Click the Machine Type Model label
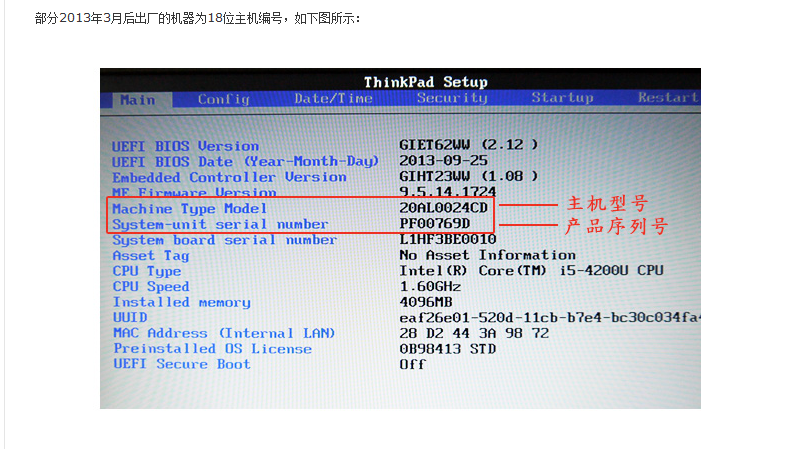Screen dimensions: 793x449 (x=189, y=209)
